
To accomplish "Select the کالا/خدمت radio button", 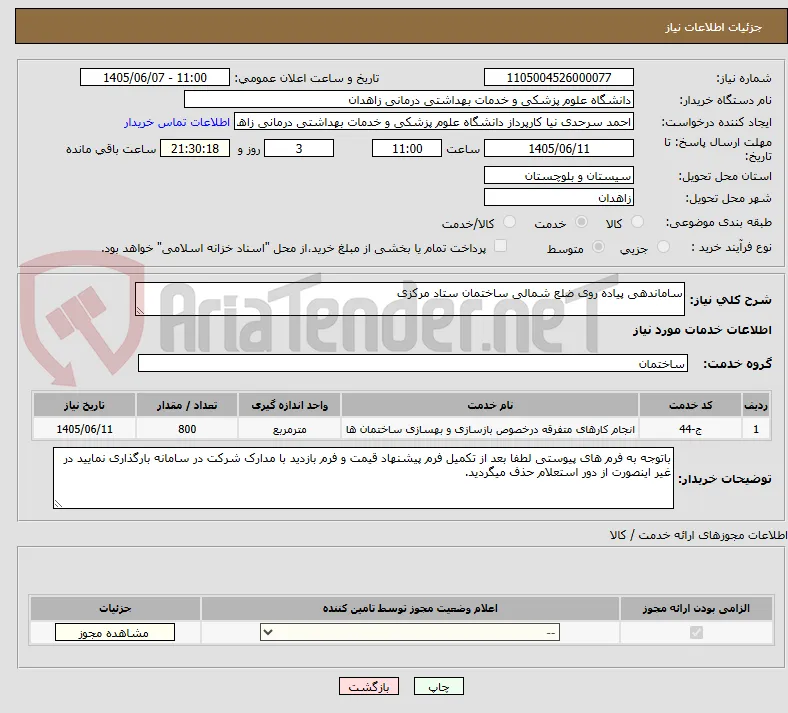I will [x=510, y=222].
